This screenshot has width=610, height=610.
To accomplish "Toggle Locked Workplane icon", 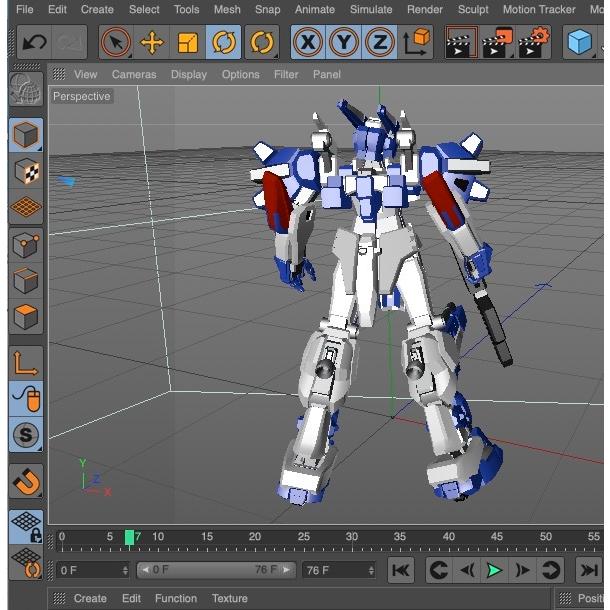I will 26,527.
